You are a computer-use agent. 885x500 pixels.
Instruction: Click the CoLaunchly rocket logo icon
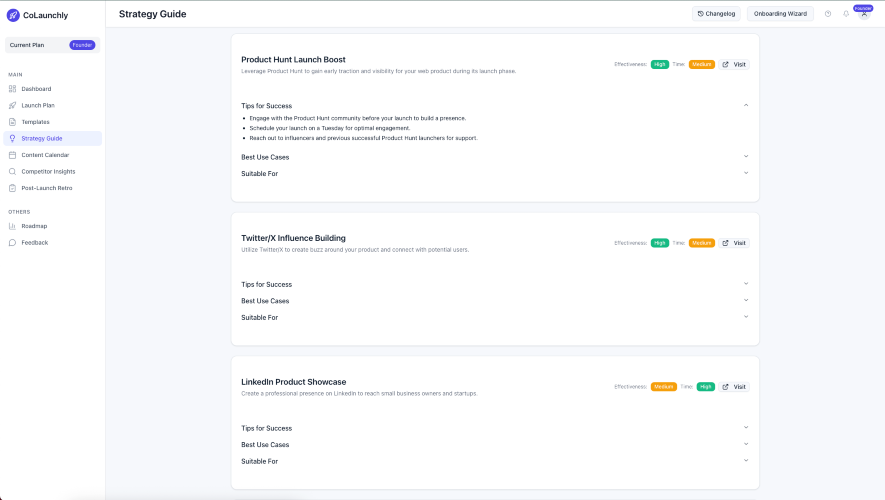(x=13, y=15)
